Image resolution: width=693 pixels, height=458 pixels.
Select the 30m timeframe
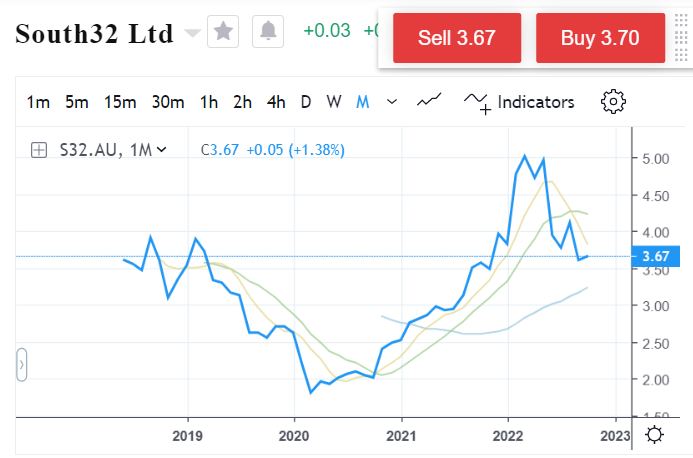[168, 102]
